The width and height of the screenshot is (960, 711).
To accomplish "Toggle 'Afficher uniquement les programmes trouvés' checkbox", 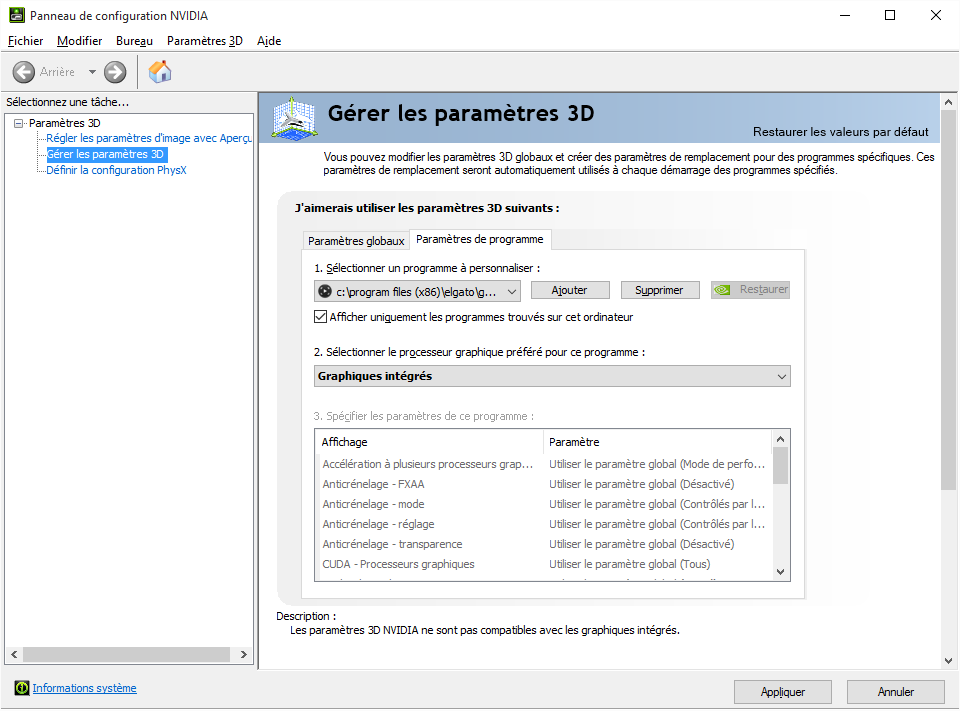I will 320,317.
